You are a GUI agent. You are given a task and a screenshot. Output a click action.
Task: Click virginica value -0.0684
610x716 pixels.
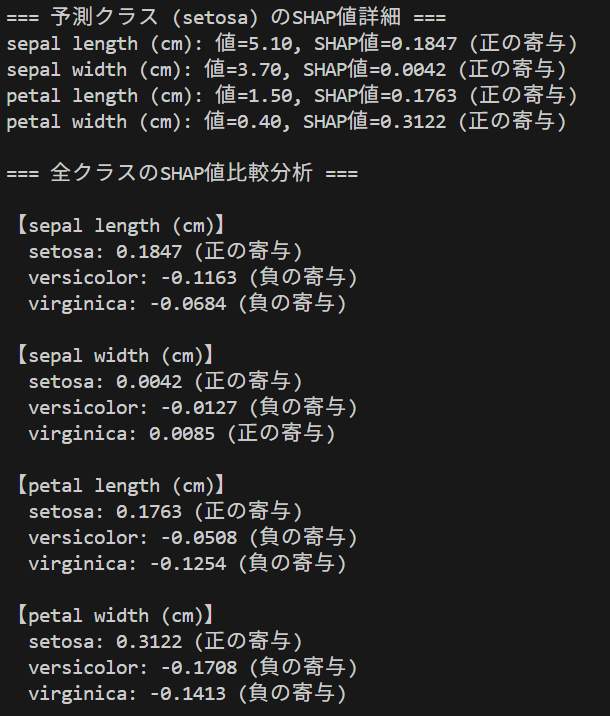pyautogui.click(x=188, y=304)
